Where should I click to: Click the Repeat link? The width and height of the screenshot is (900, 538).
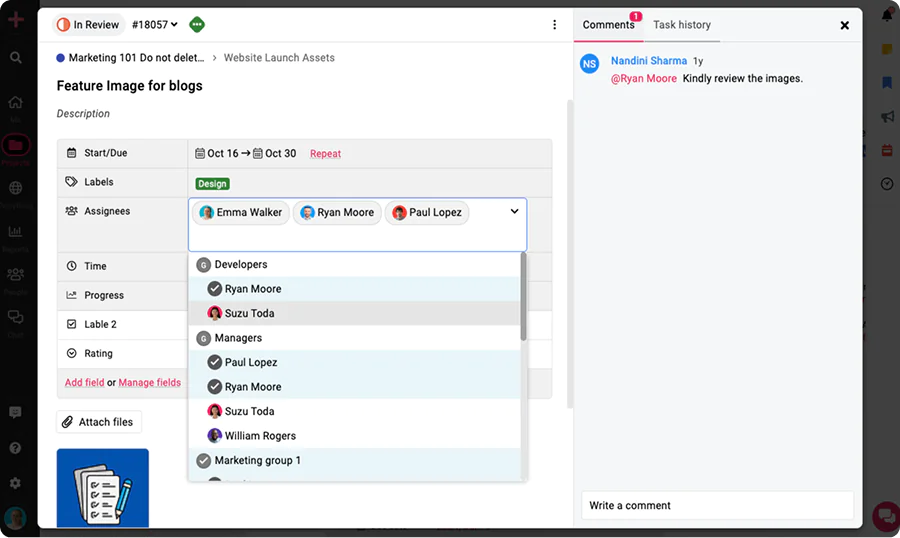[x=325, y=153]
